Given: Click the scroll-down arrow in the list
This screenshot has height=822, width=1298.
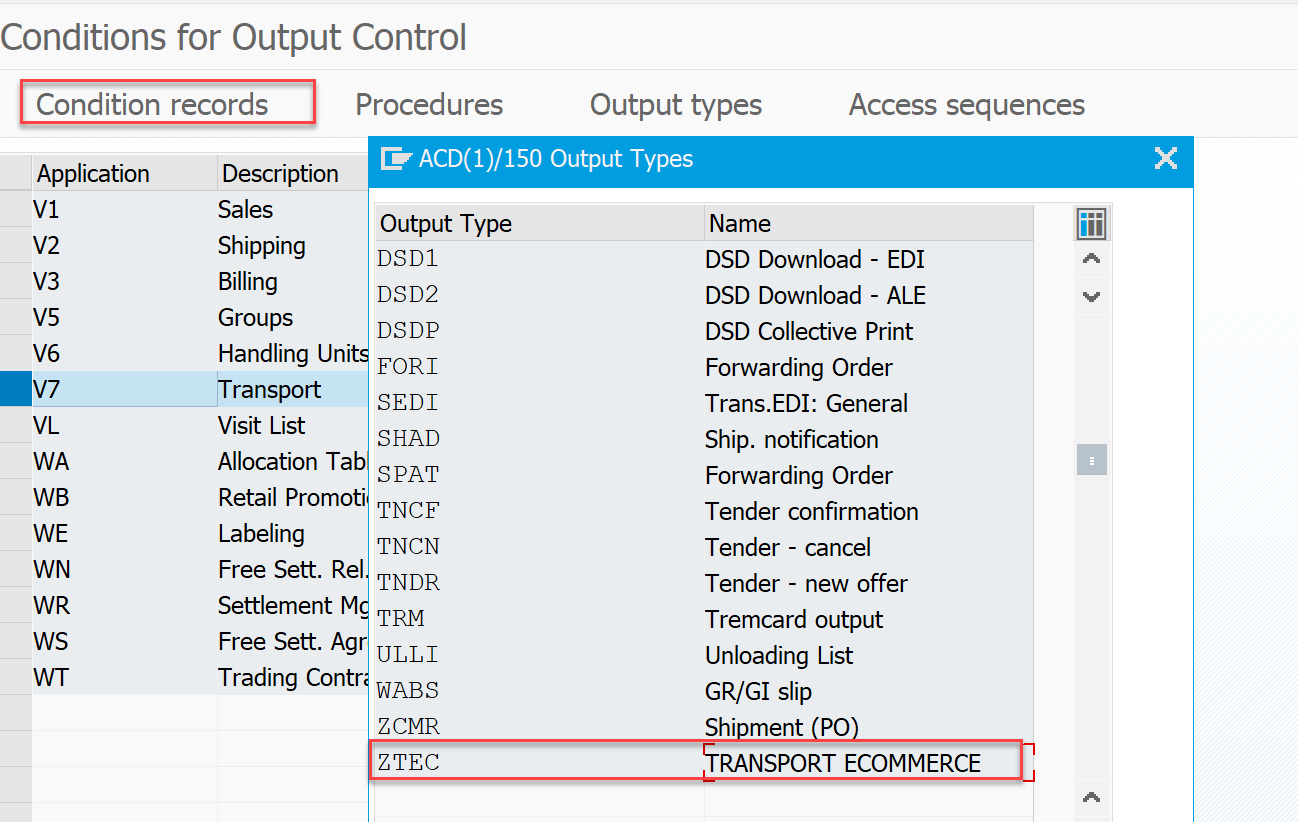Looking at the screenshot, I should 1091,296.
